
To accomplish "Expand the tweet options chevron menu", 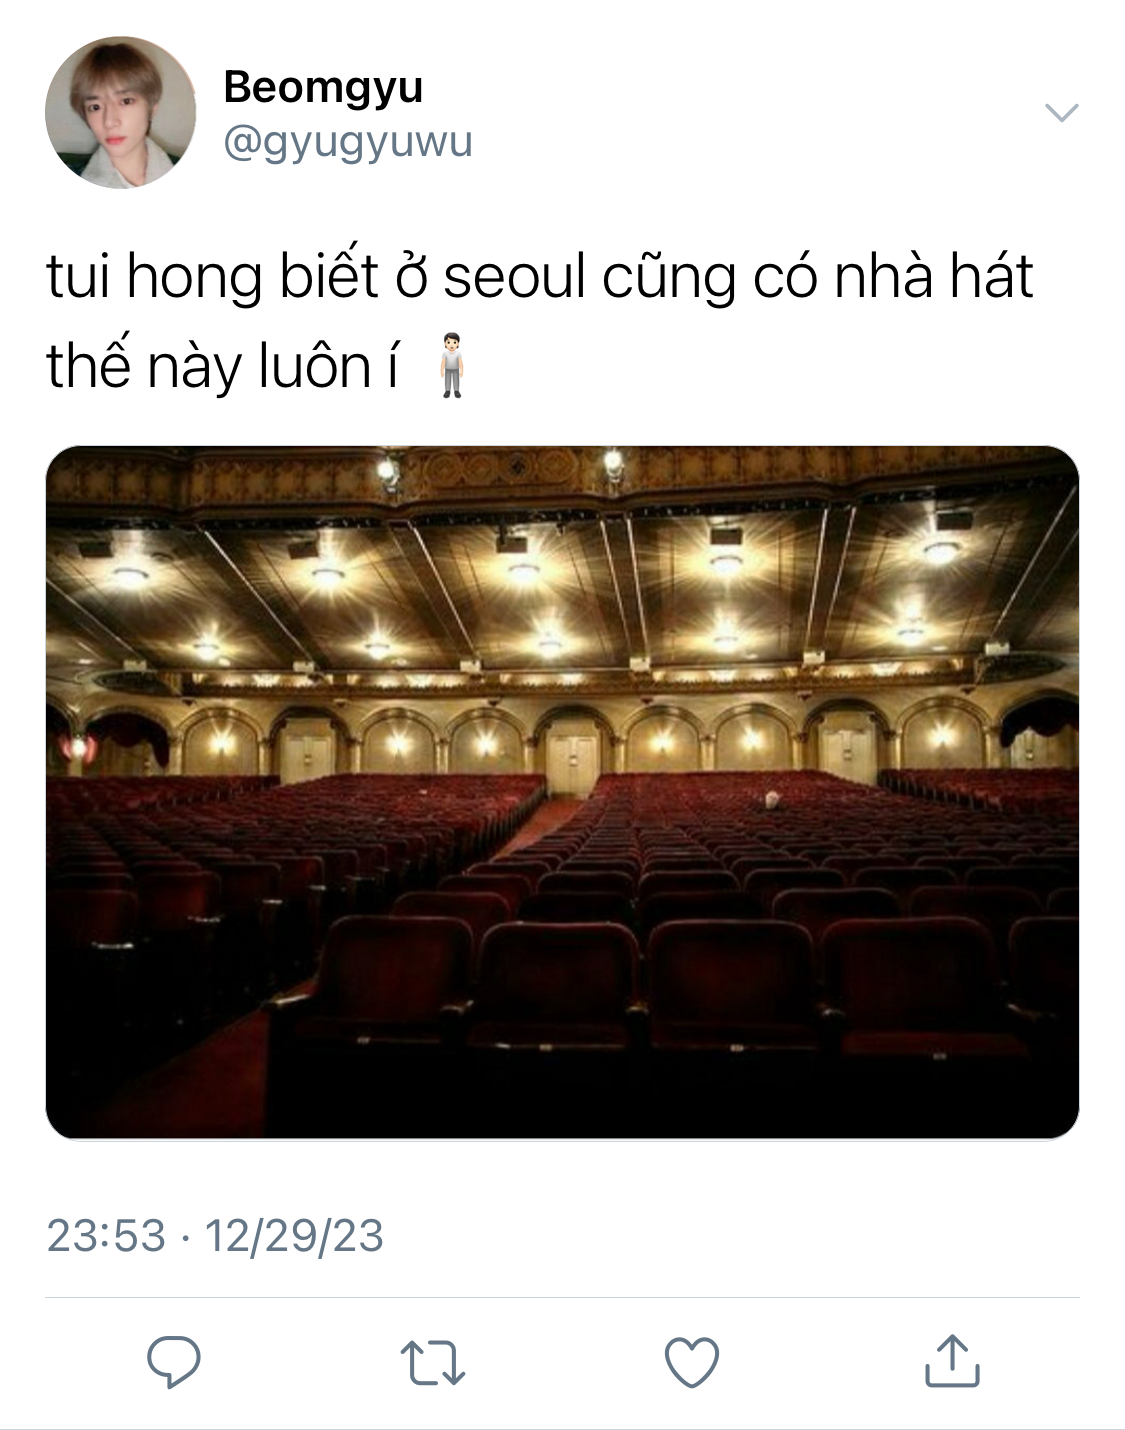I will pos(1061,112).
